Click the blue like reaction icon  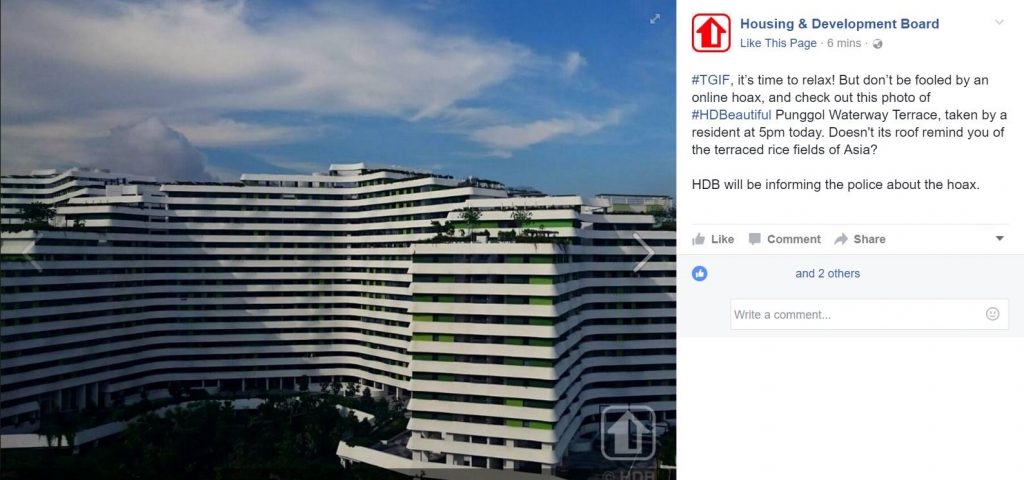click(699, 274)
